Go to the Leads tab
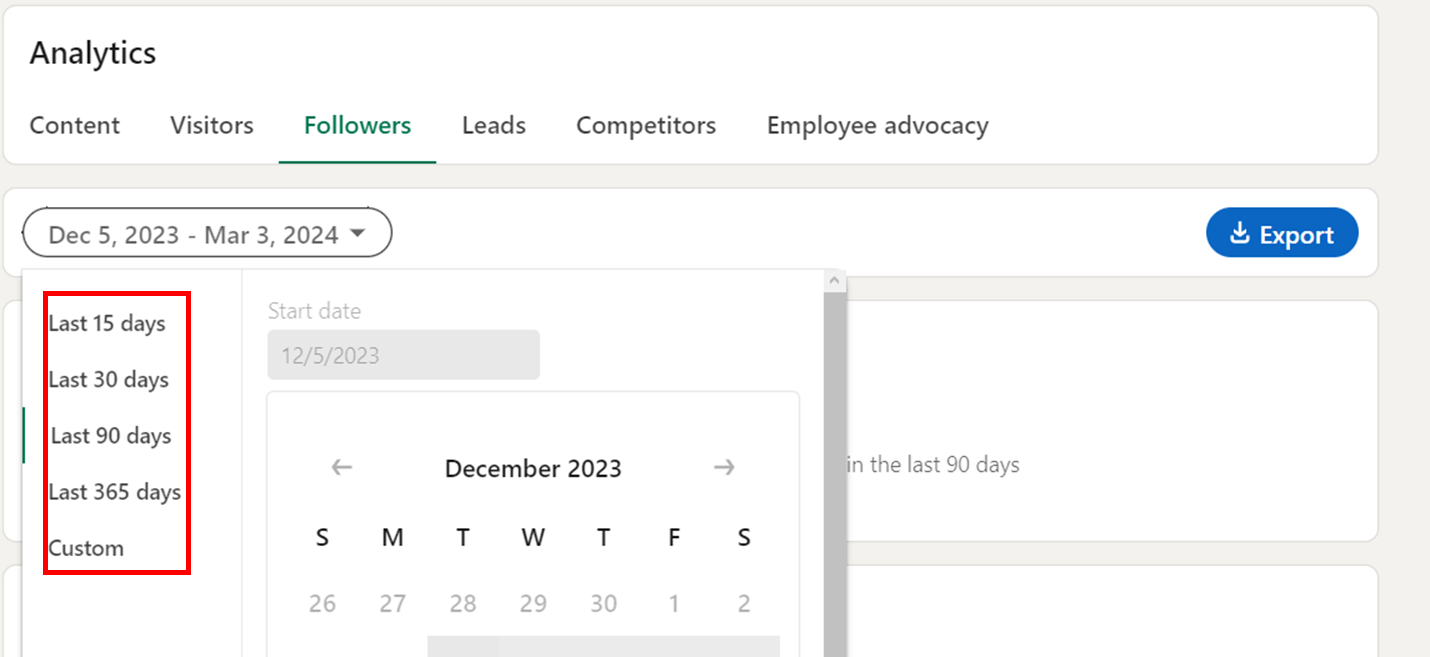 coord(493,125)
